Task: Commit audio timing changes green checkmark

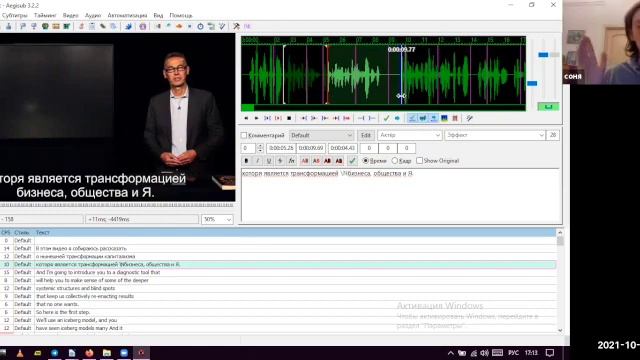Action: [387, 118]
